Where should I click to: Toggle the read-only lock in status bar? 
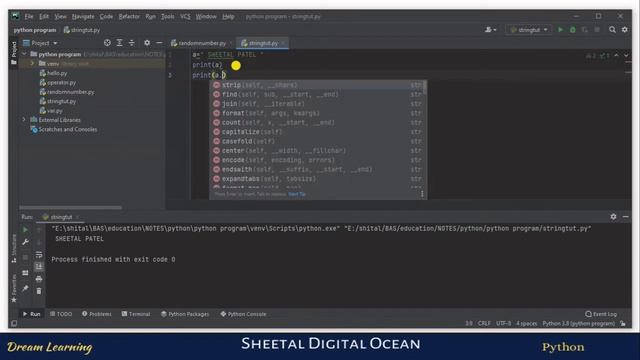[x=623, y=324]
